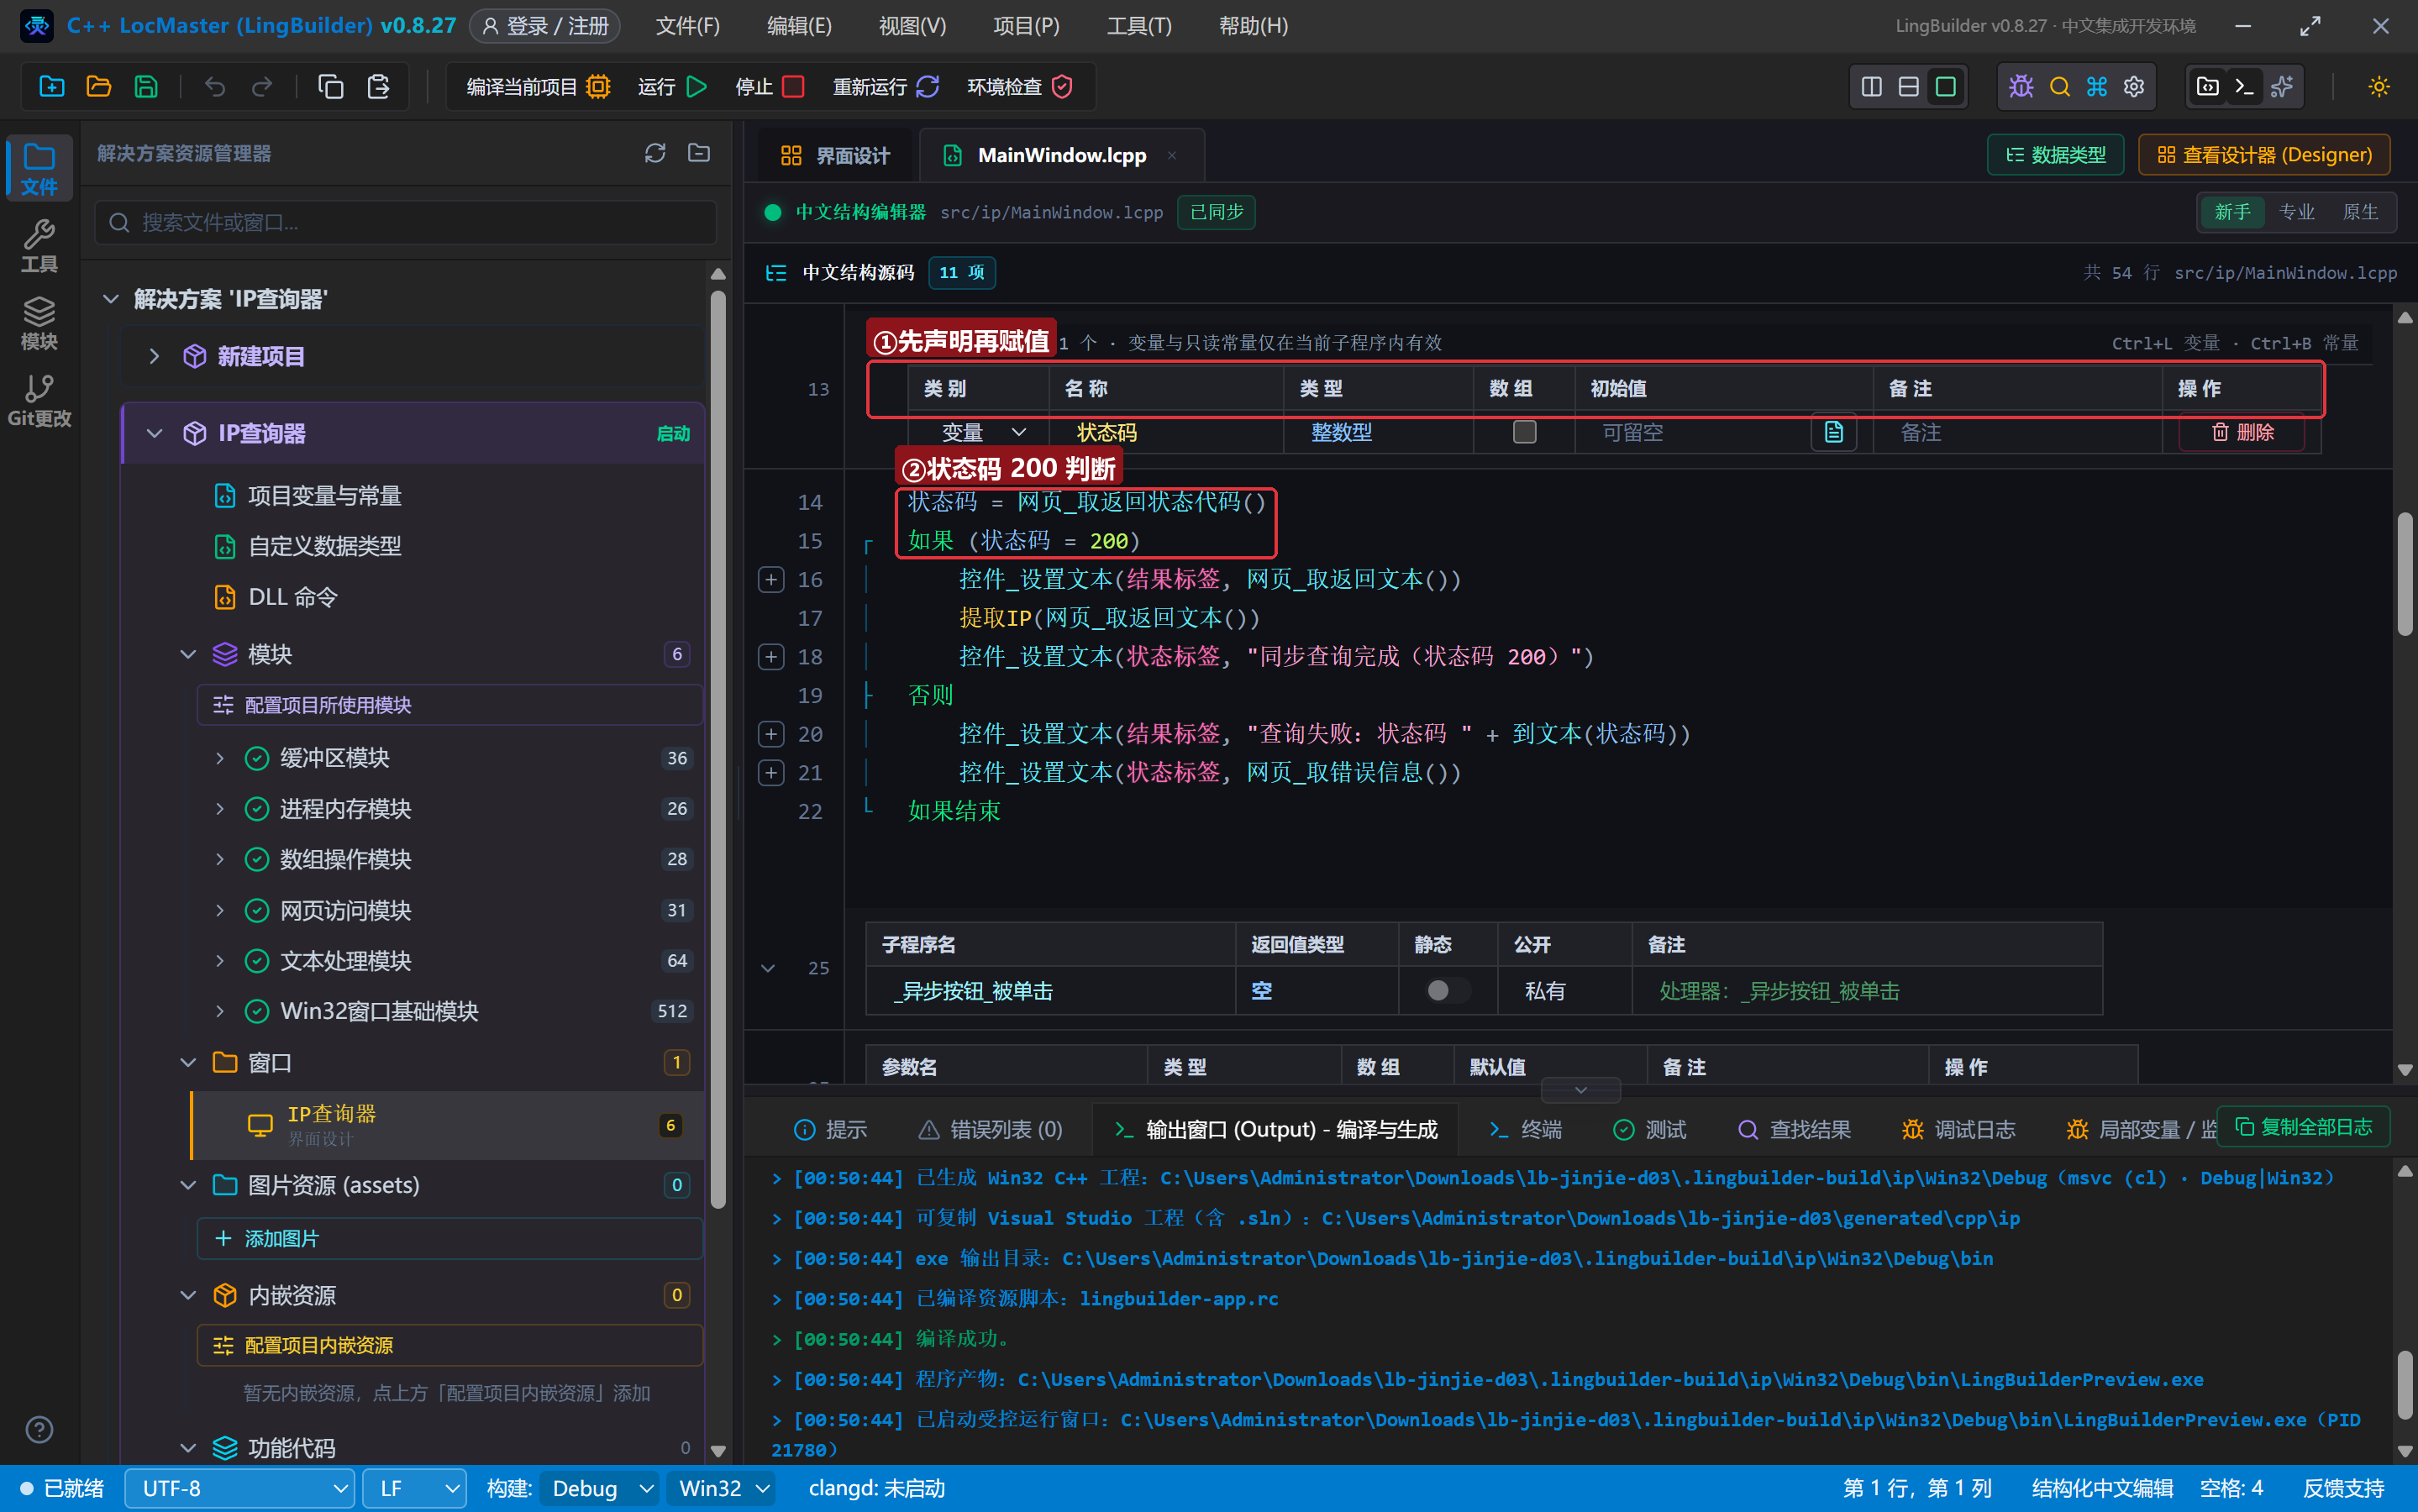Select the 新手 editor mode
2418x1512 pixels.
[2232, 212]
